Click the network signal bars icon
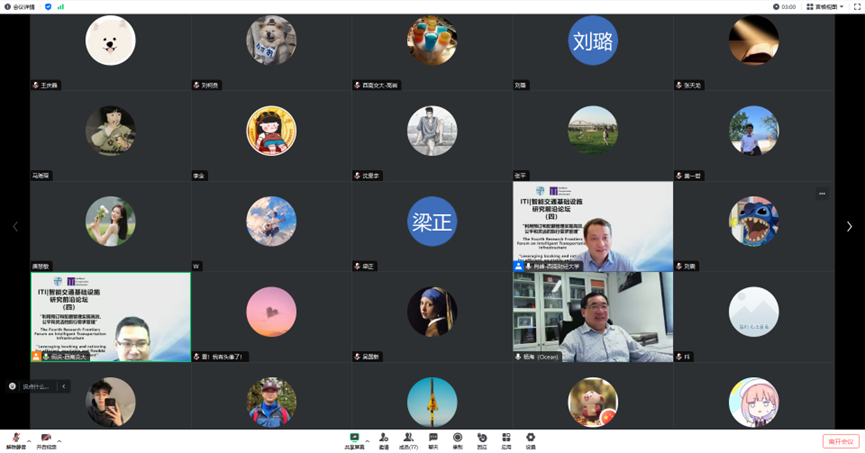Viewport: 865px width, 453px height. coord(61,6)
